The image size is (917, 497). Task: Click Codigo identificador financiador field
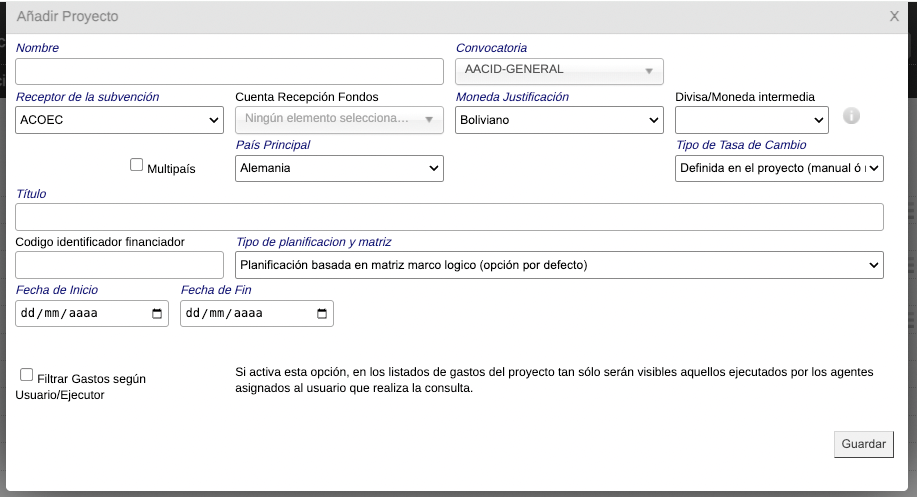coord(119,265)
